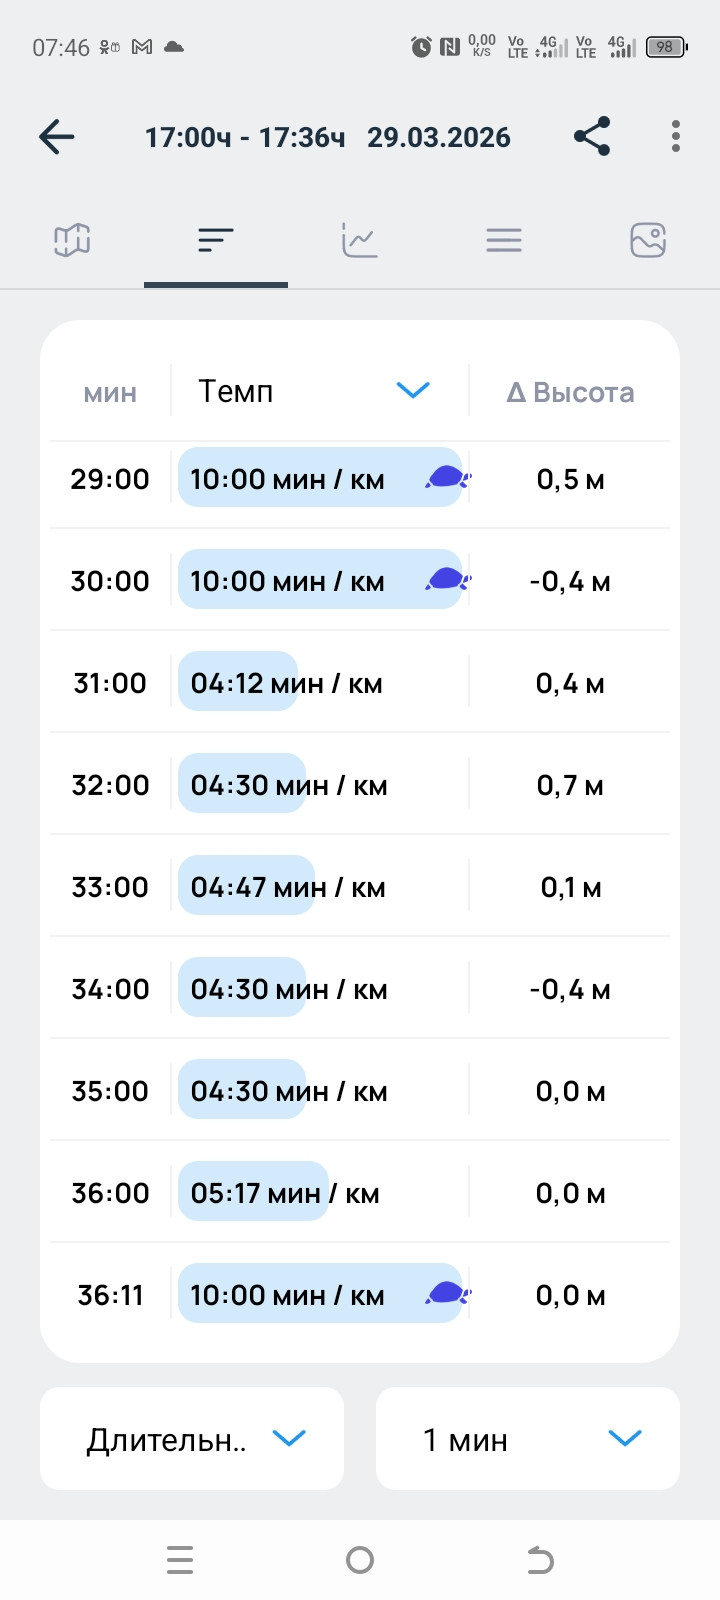Tap turtle icon on 30:00 row

[x=447, y=579]
